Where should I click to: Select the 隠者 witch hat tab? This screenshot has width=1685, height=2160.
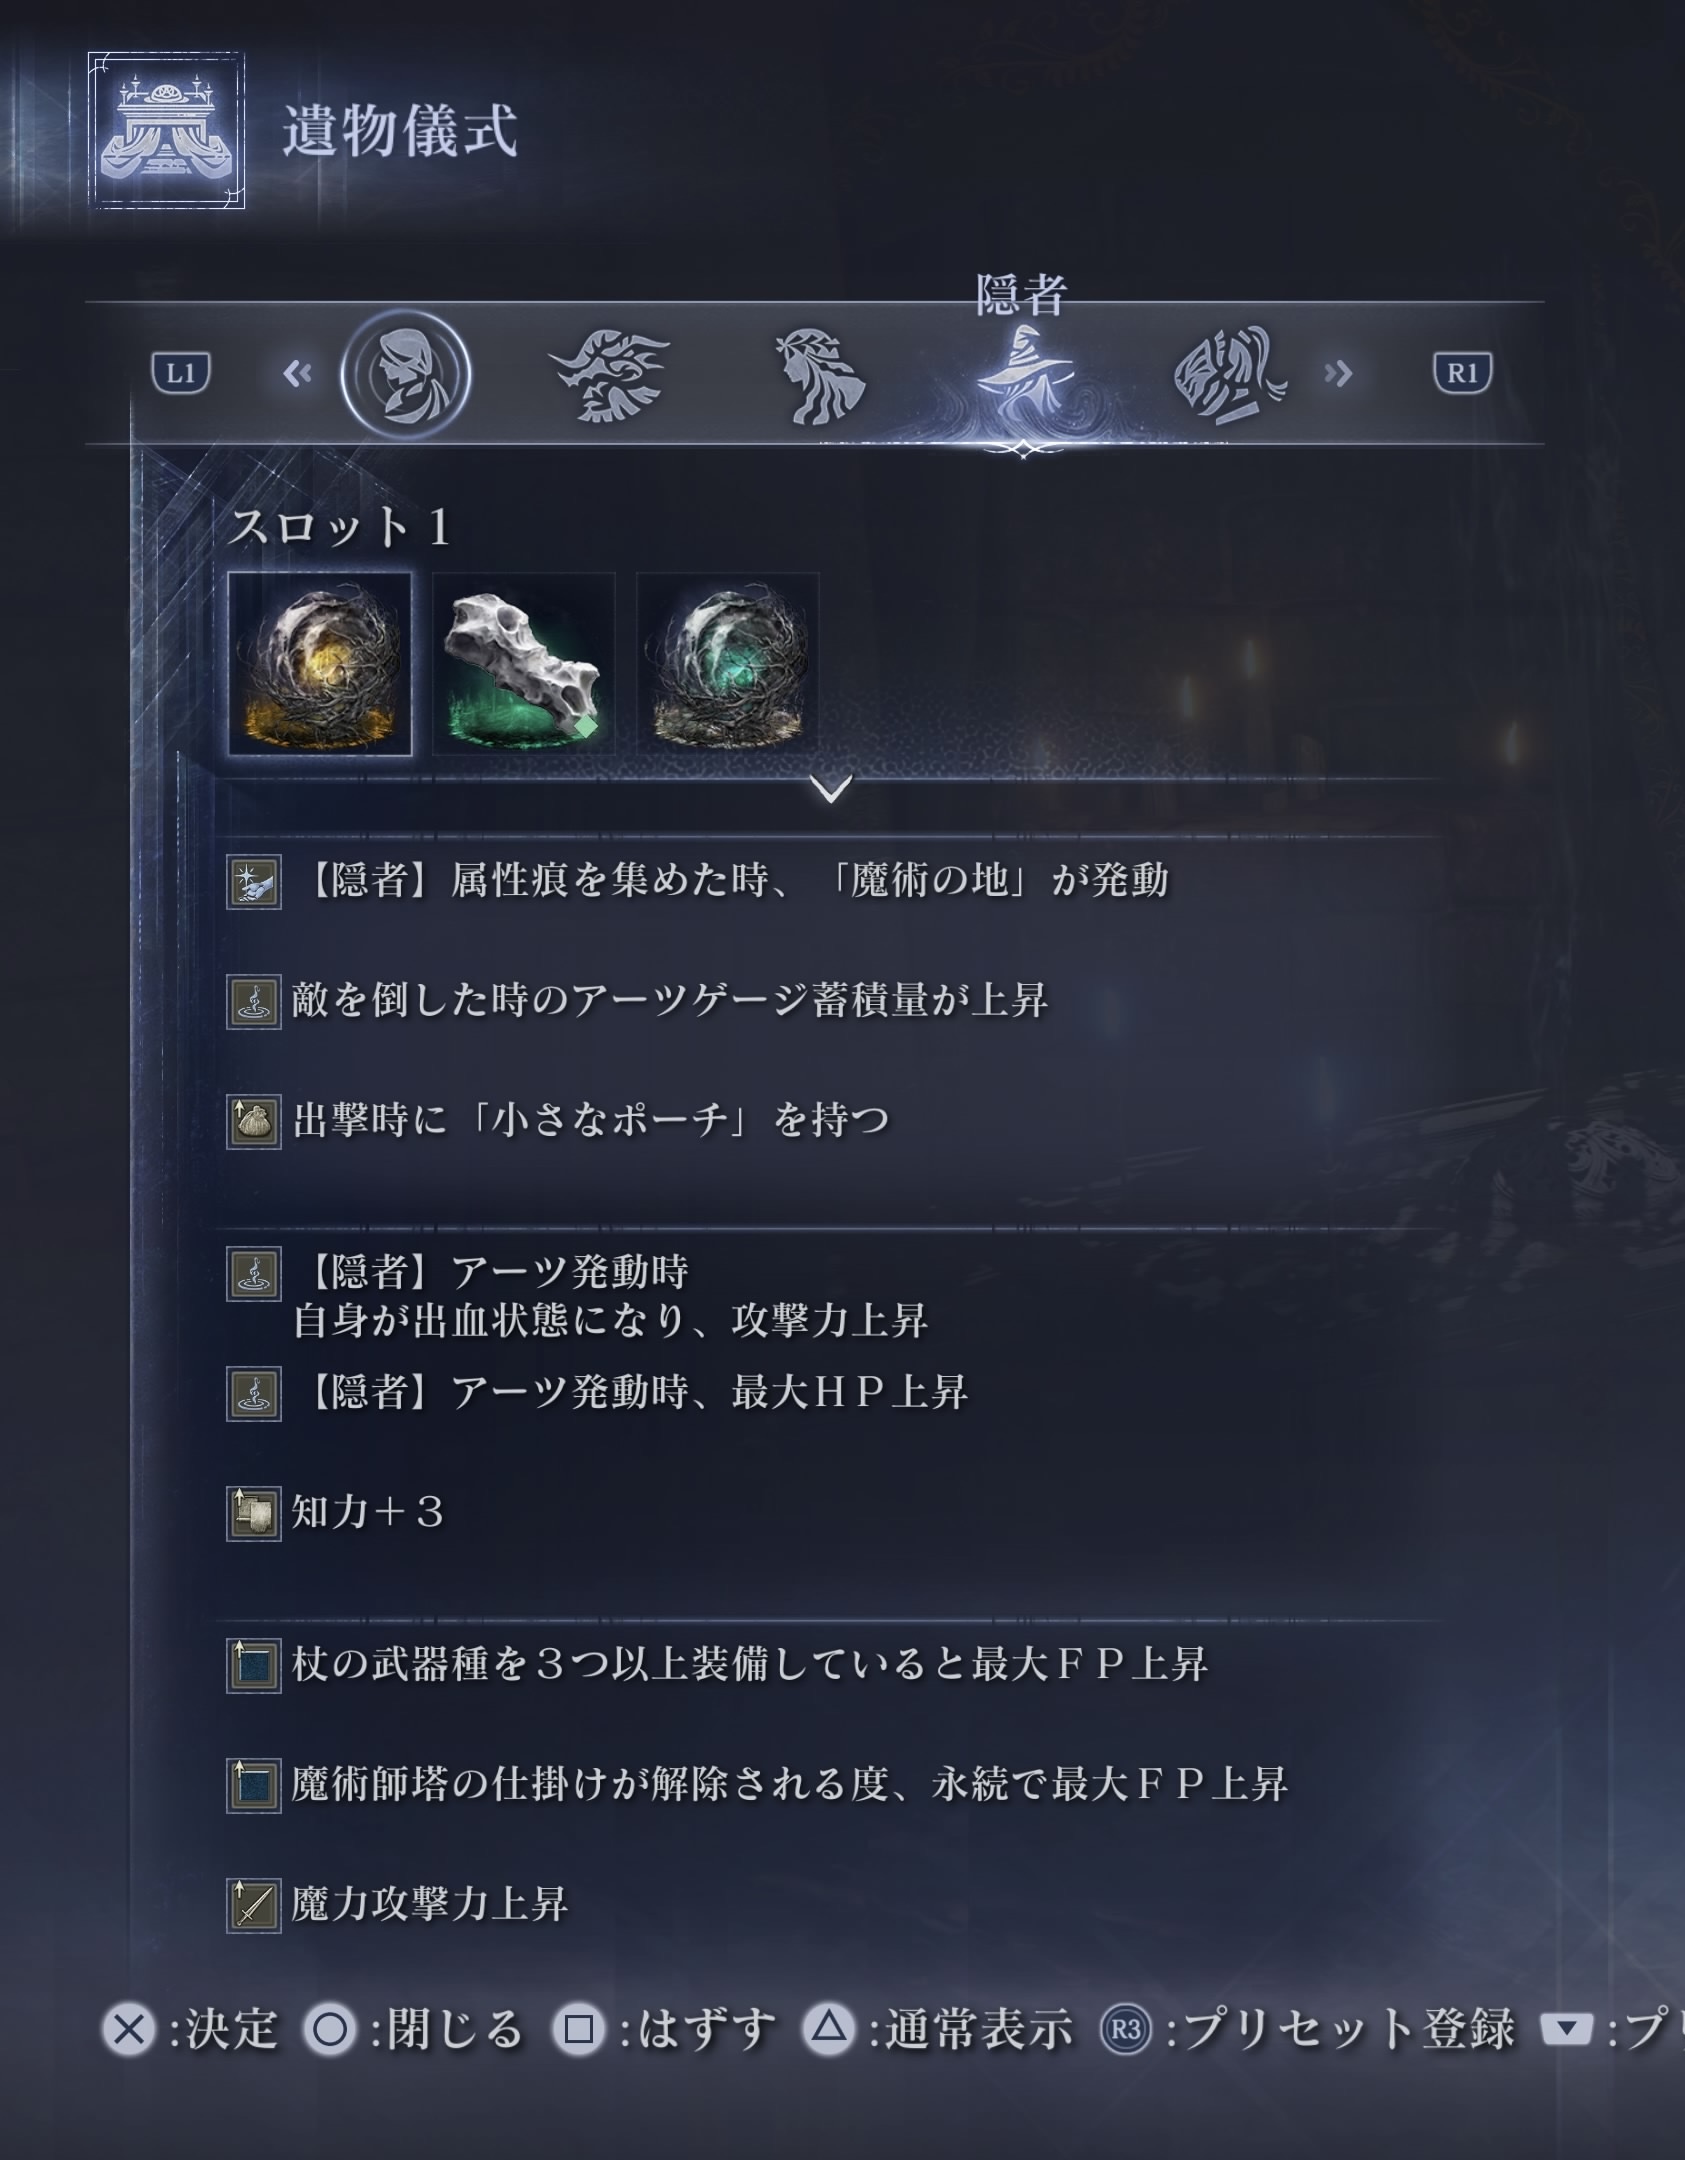point(1023,376)
